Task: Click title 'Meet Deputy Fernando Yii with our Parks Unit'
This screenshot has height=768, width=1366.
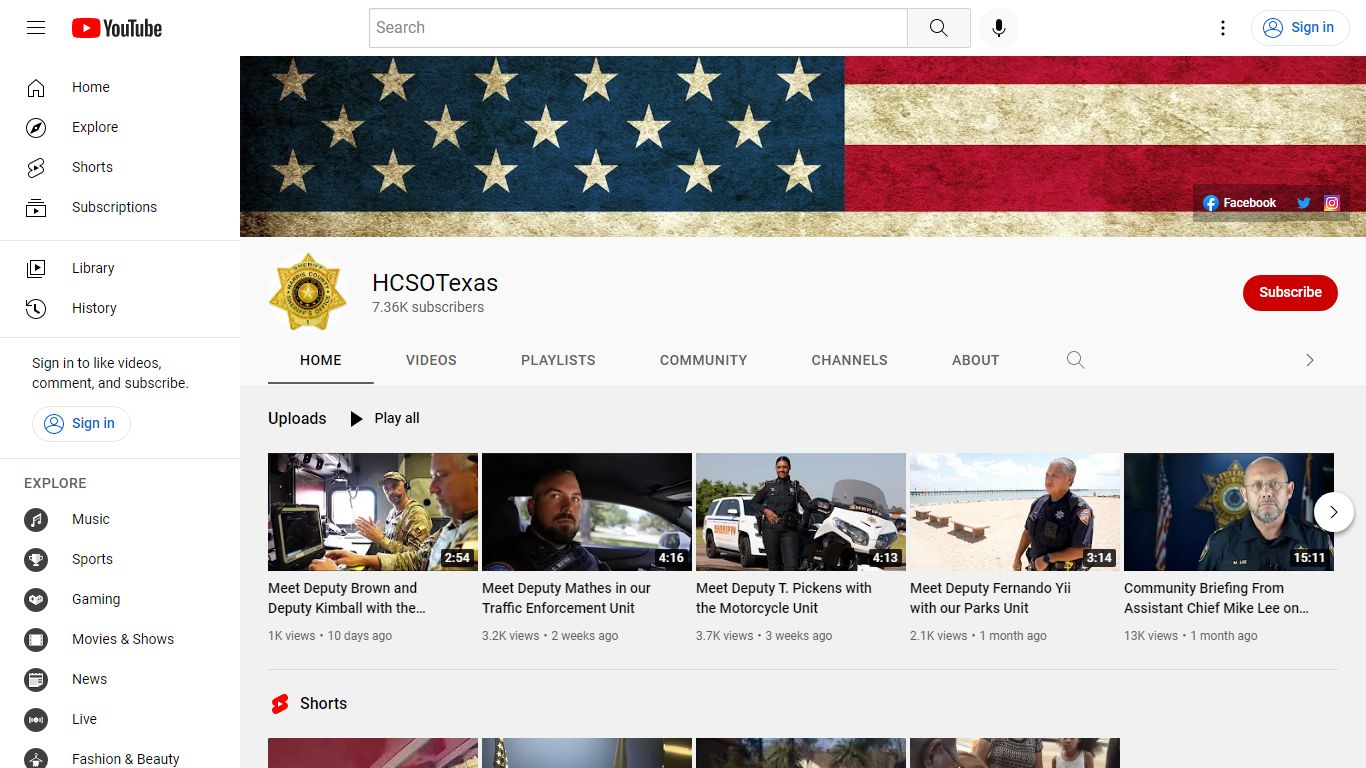Action: pos(991,598)
